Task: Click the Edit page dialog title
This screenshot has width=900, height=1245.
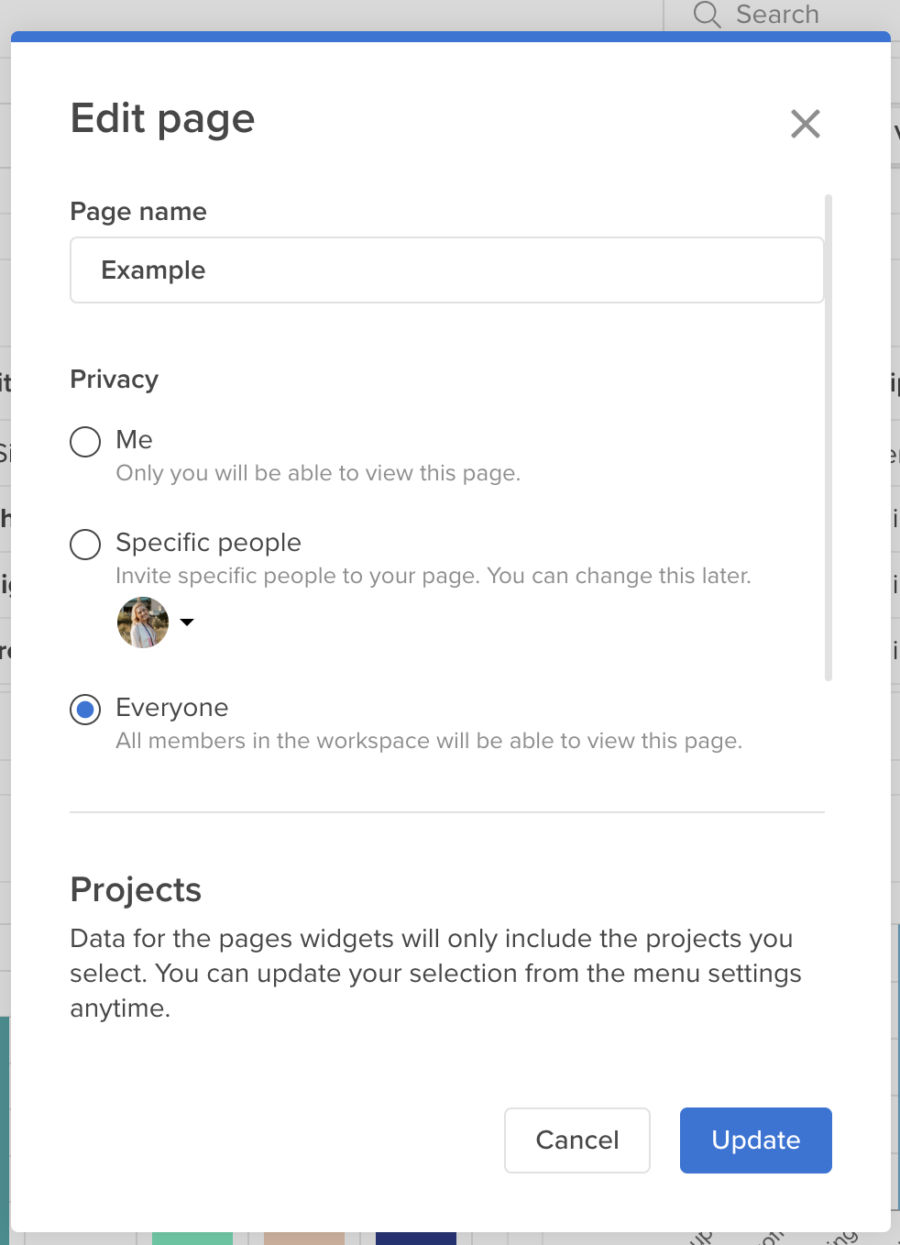Action: pyautogui.click(x=162, y=118)
